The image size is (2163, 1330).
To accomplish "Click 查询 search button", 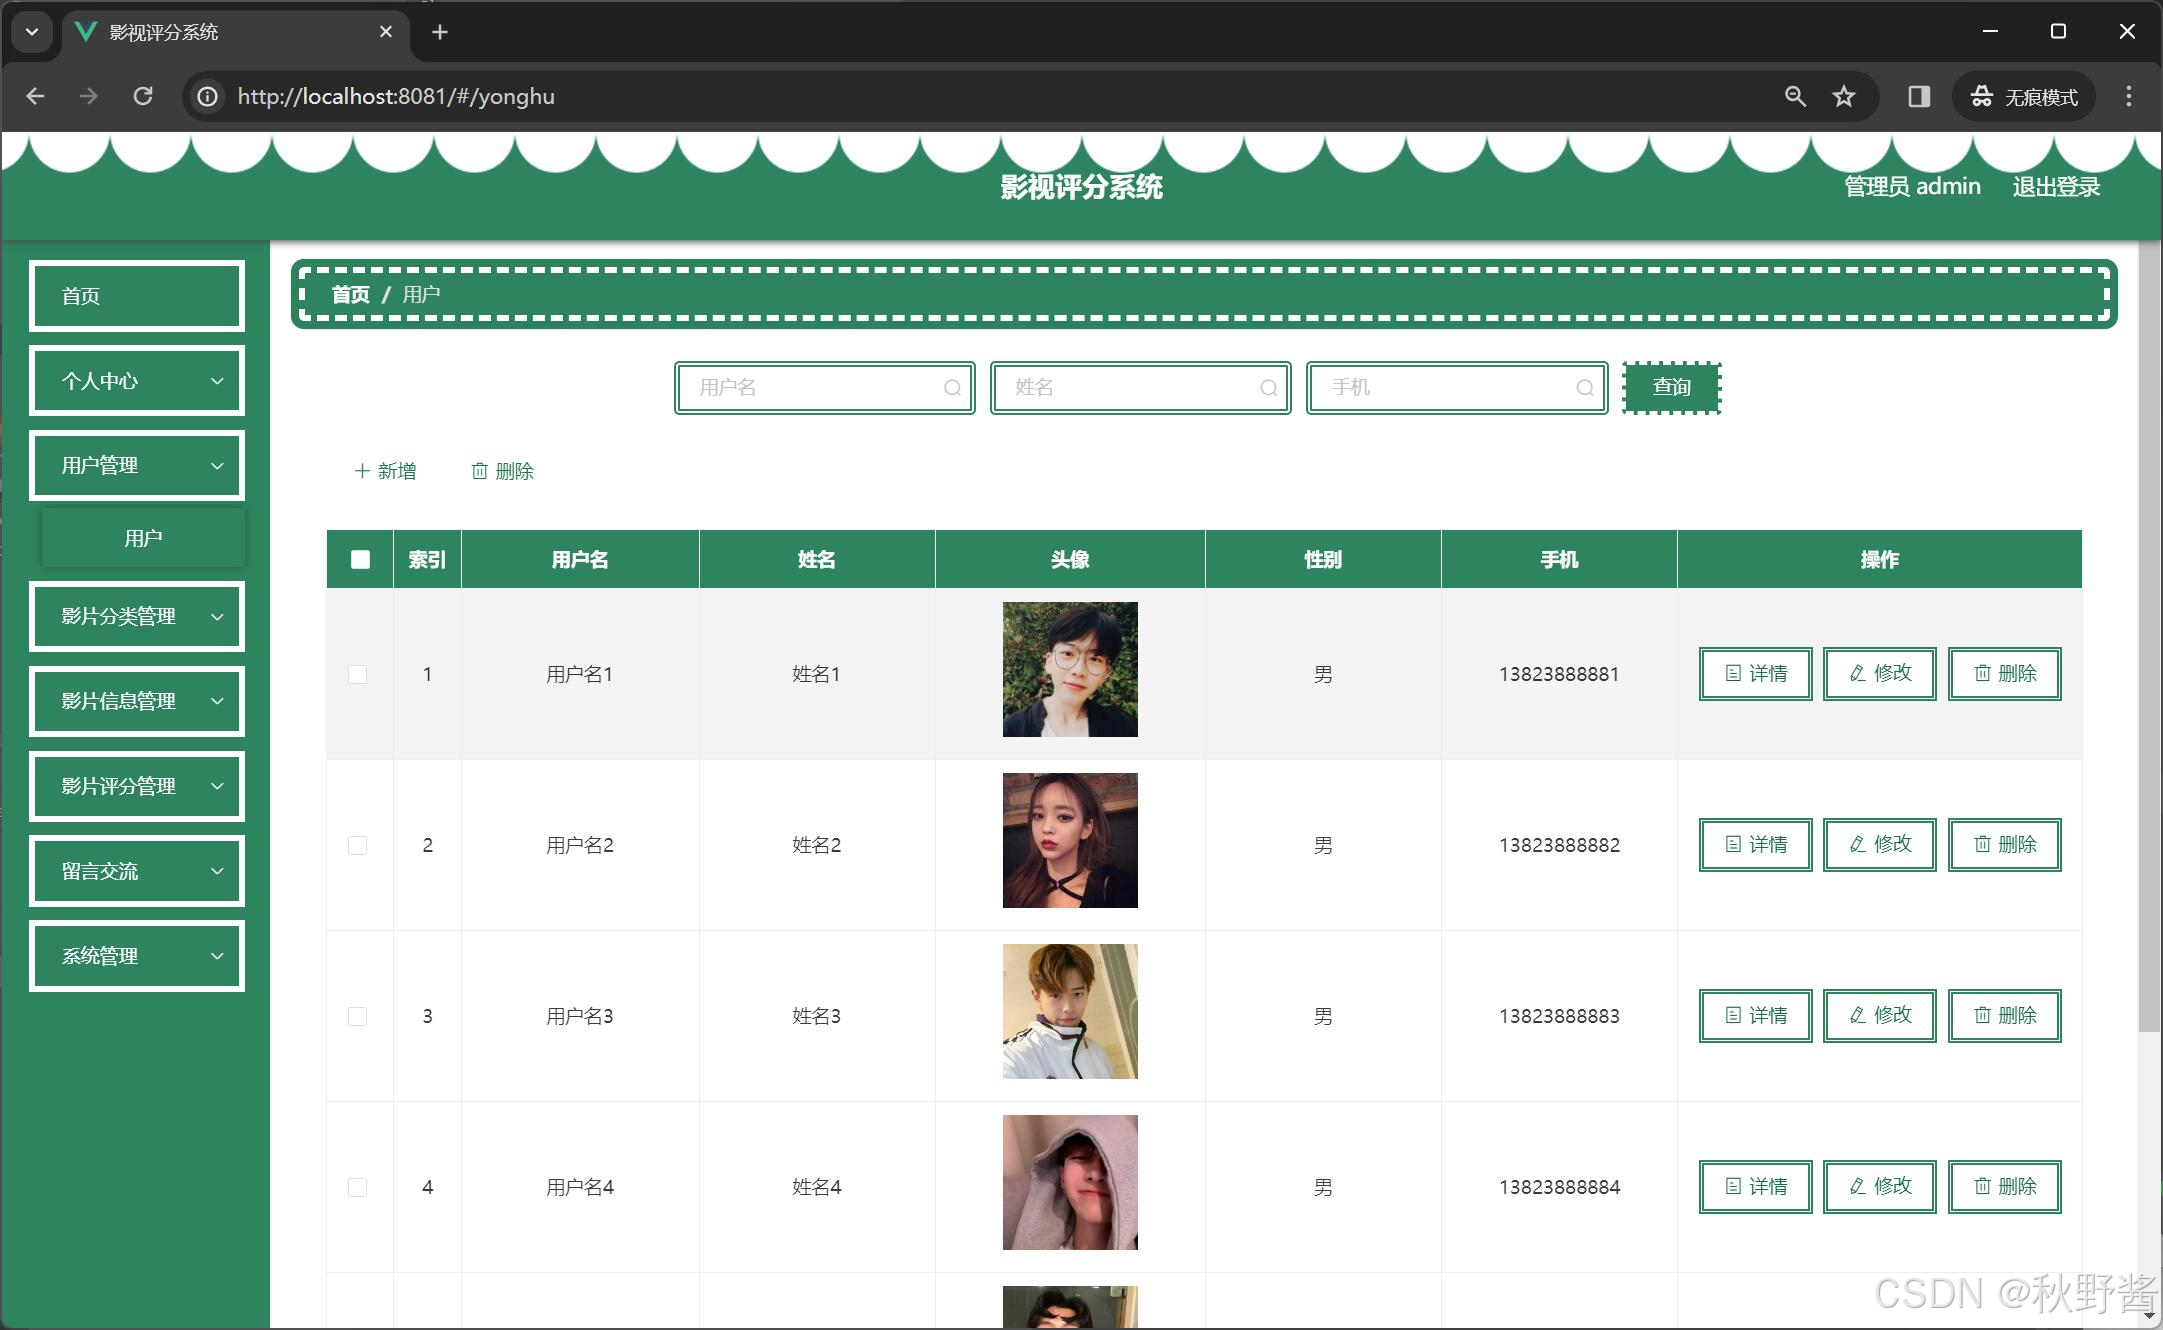I will pyautogui.click(x=1671, y=388).
